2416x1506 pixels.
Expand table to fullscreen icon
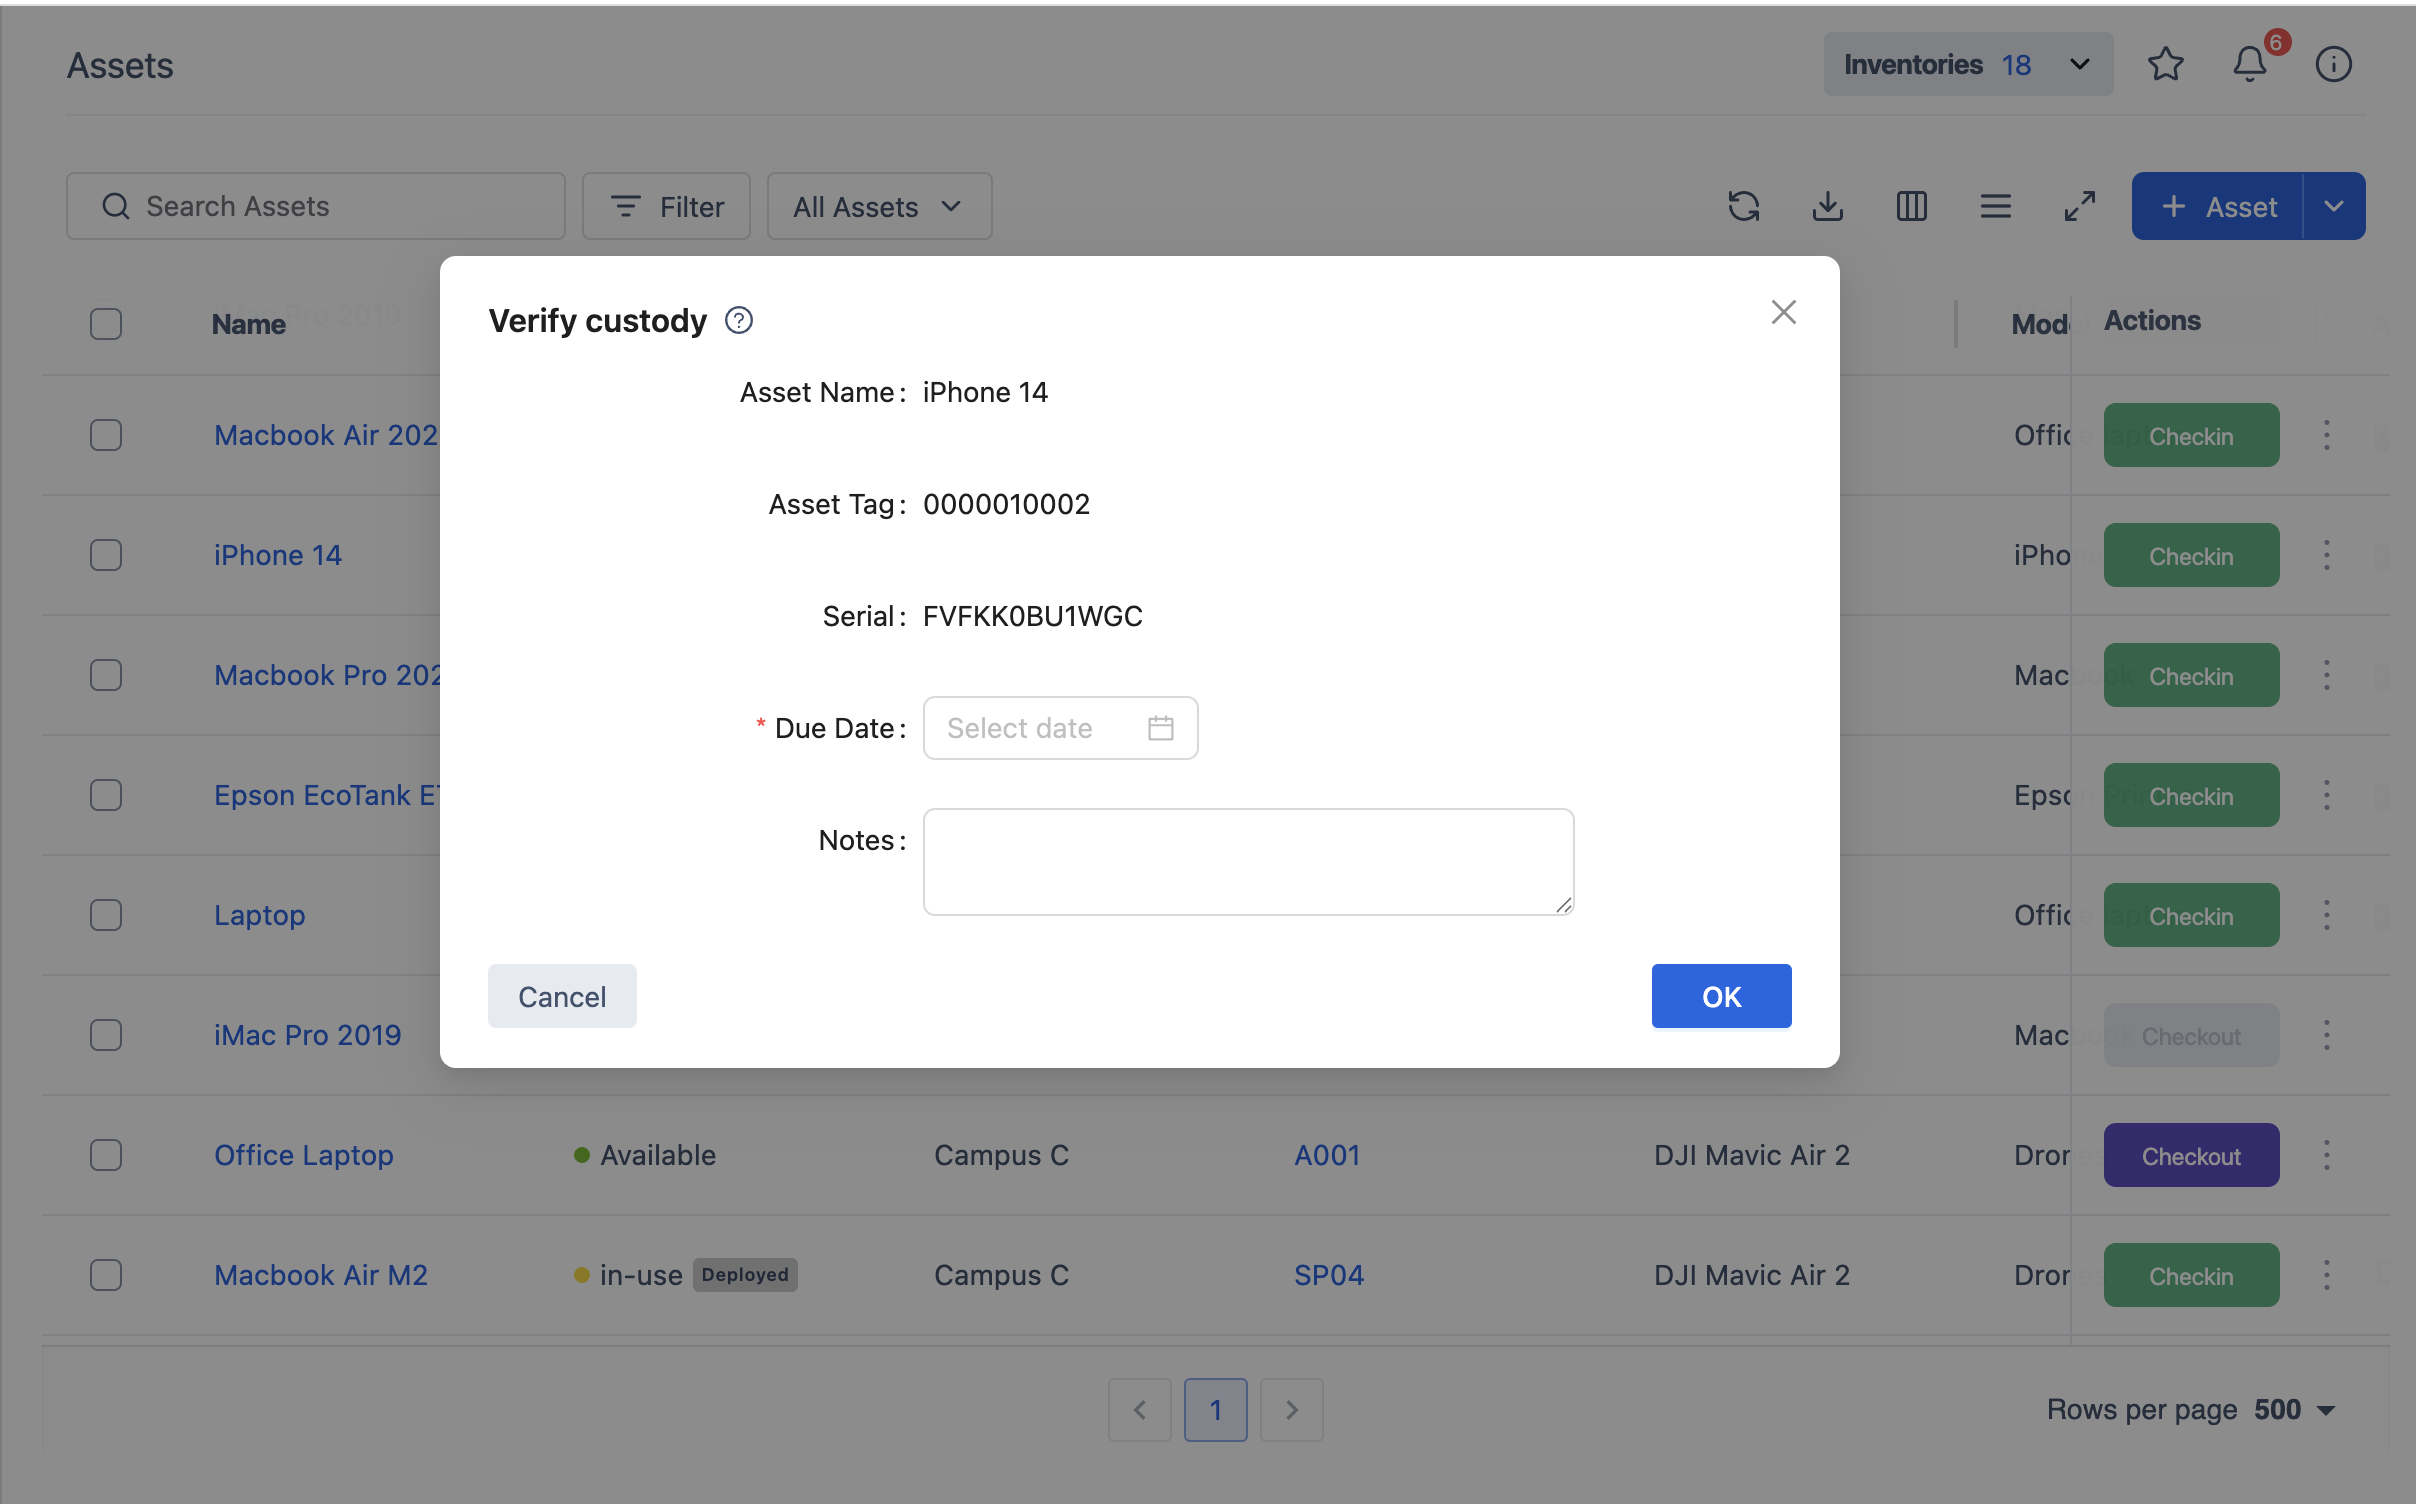[2079, 206]
